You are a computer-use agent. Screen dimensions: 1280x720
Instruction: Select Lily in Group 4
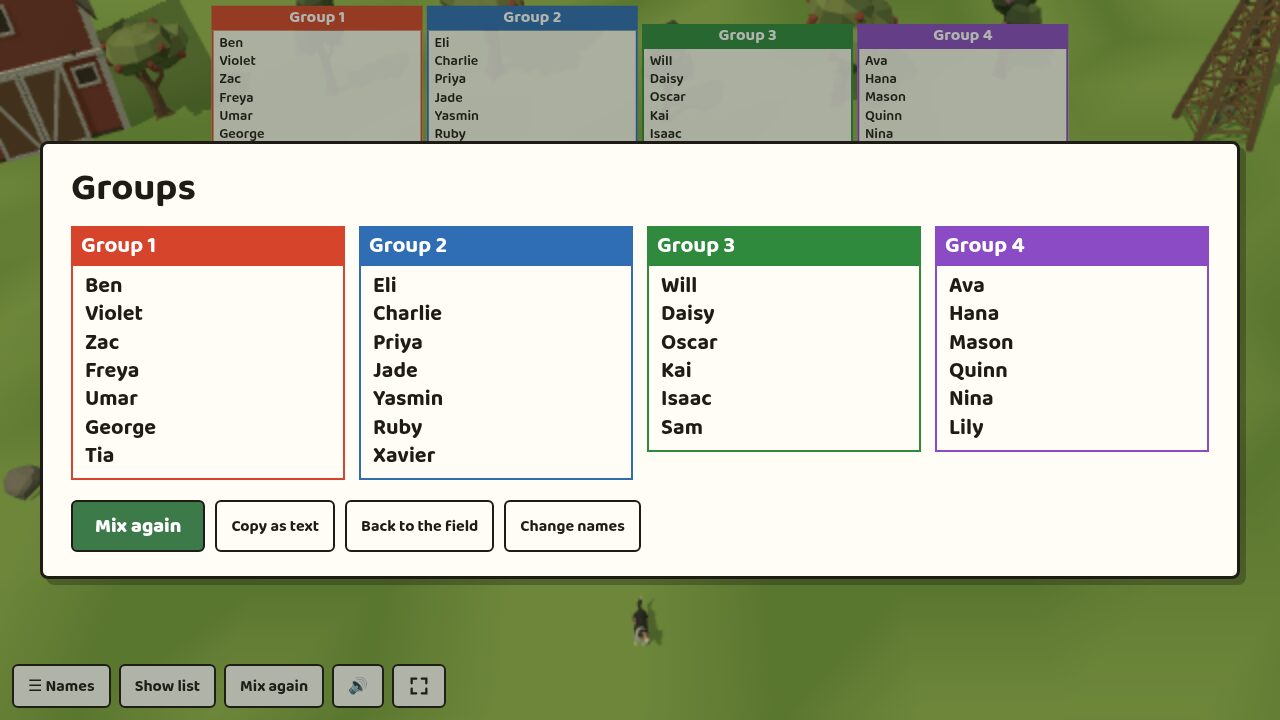(966, 427)
